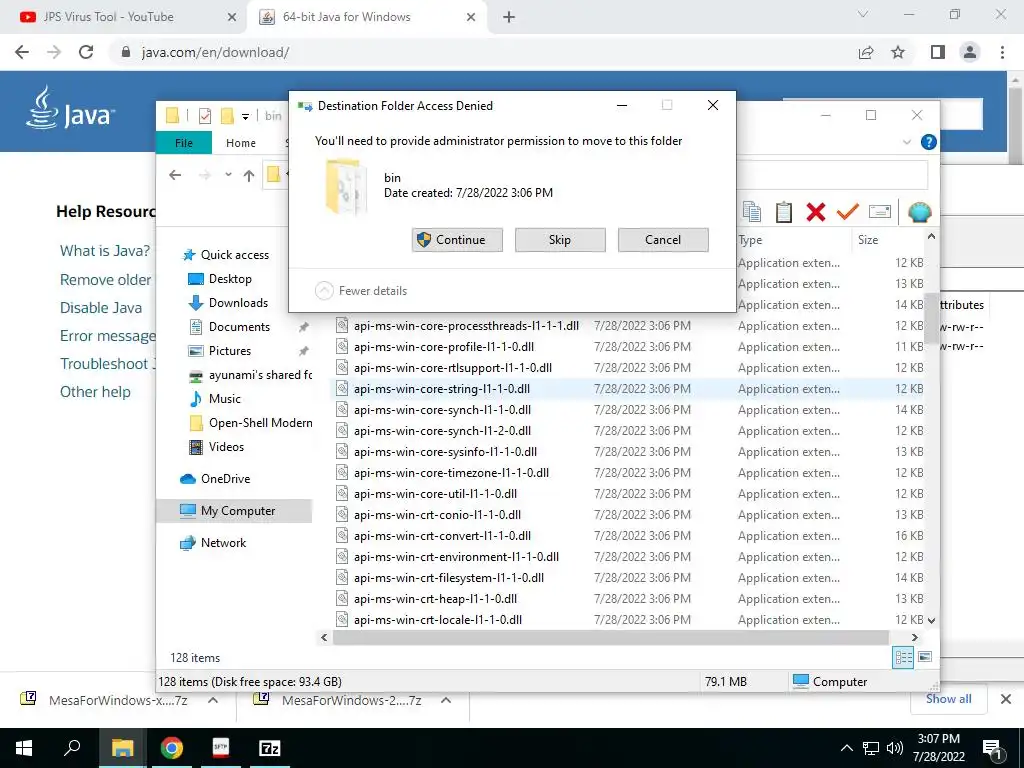This screenshot has width=1024, height=768.
Task: Click the Paste clipboard icon in toolbar
Action: click(x=784, y=212)
